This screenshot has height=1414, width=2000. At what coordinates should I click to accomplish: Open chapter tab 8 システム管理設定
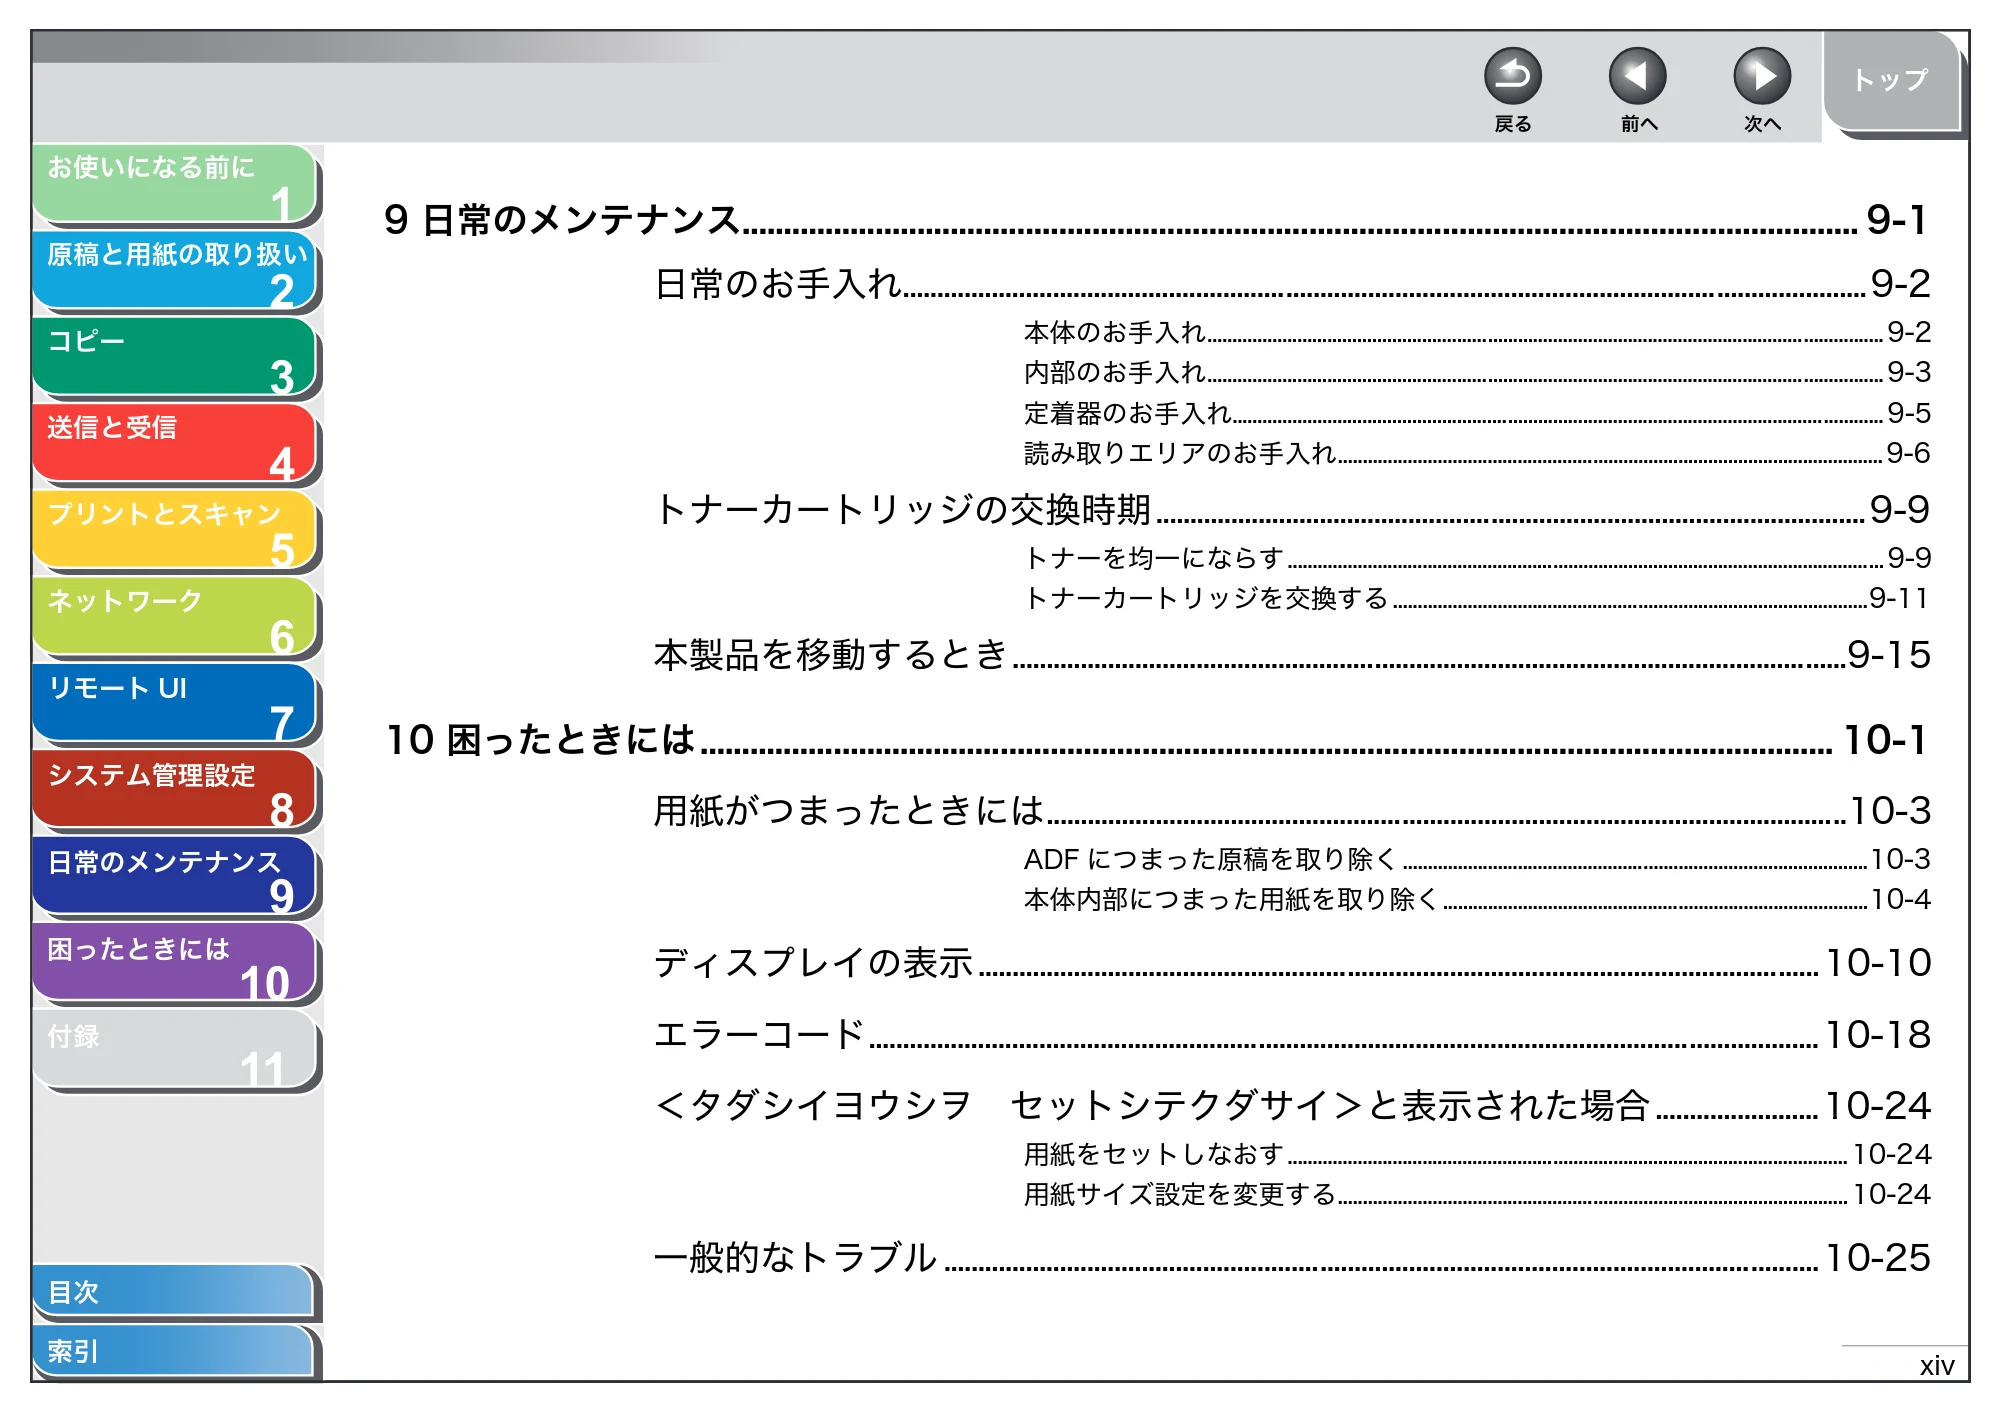point(175,791)
